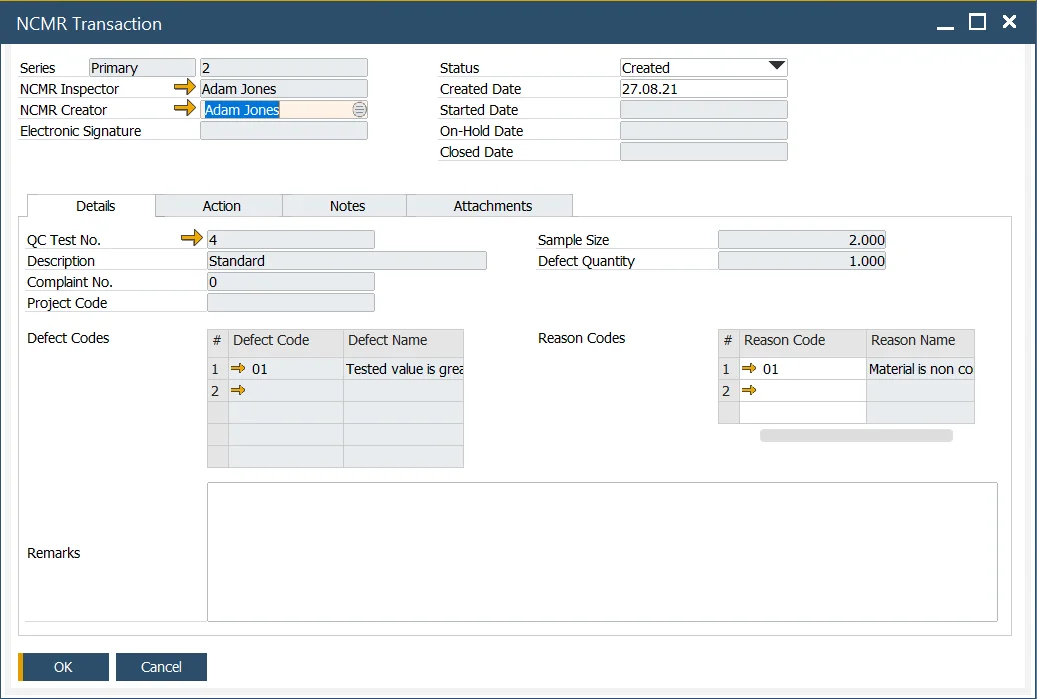Go to the Attachments tab
The height and width of the screenshot is (699, 1037).
point(492,206)
